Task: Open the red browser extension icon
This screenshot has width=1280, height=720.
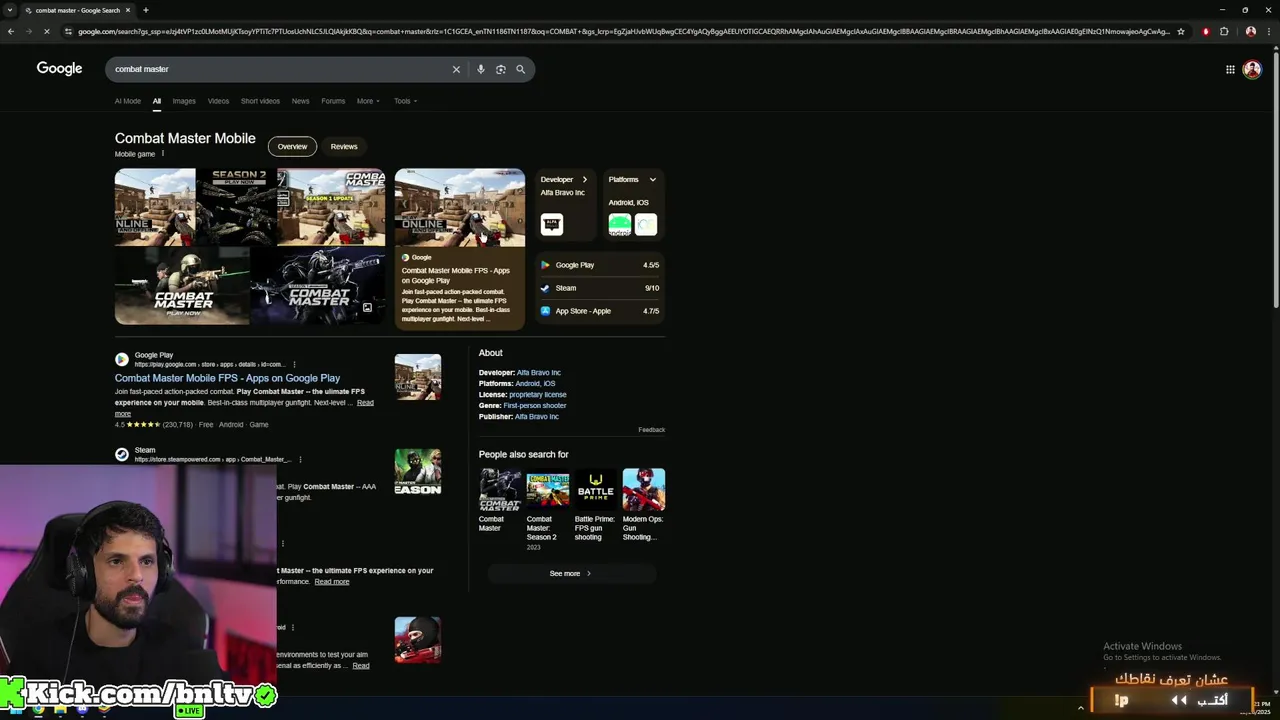Action: (x=1205, y=31)
